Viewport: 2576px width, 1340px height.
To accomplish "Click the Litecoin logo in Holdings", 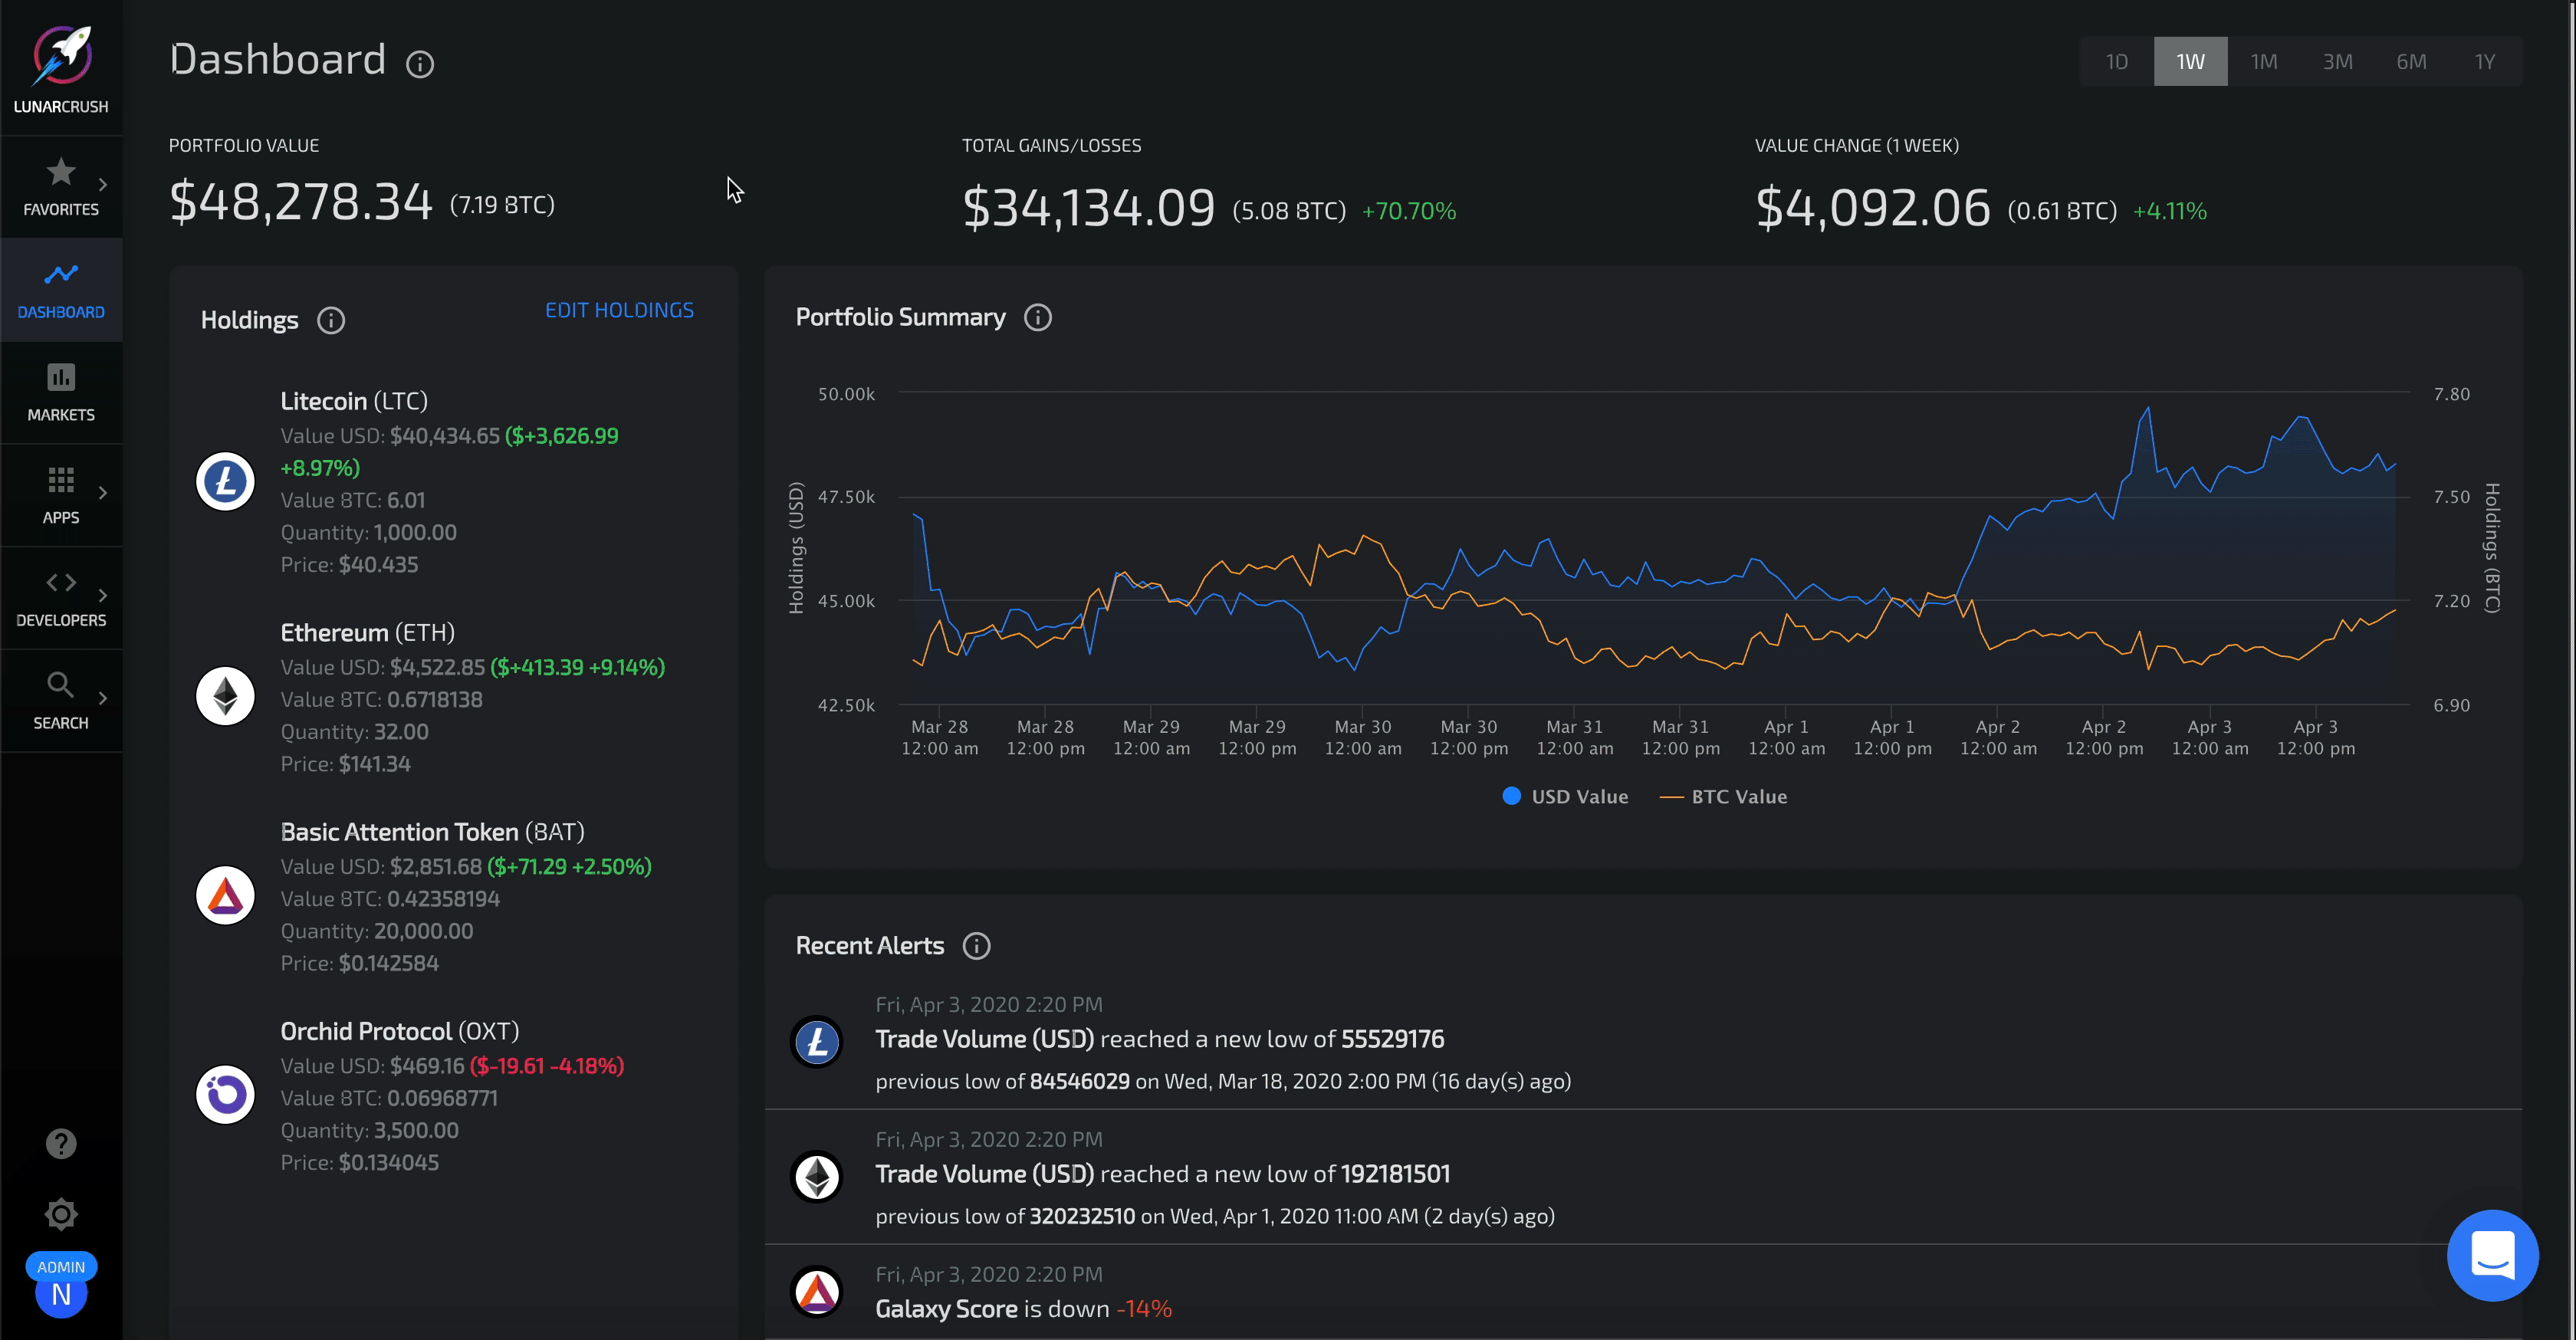I will [225, 482].
